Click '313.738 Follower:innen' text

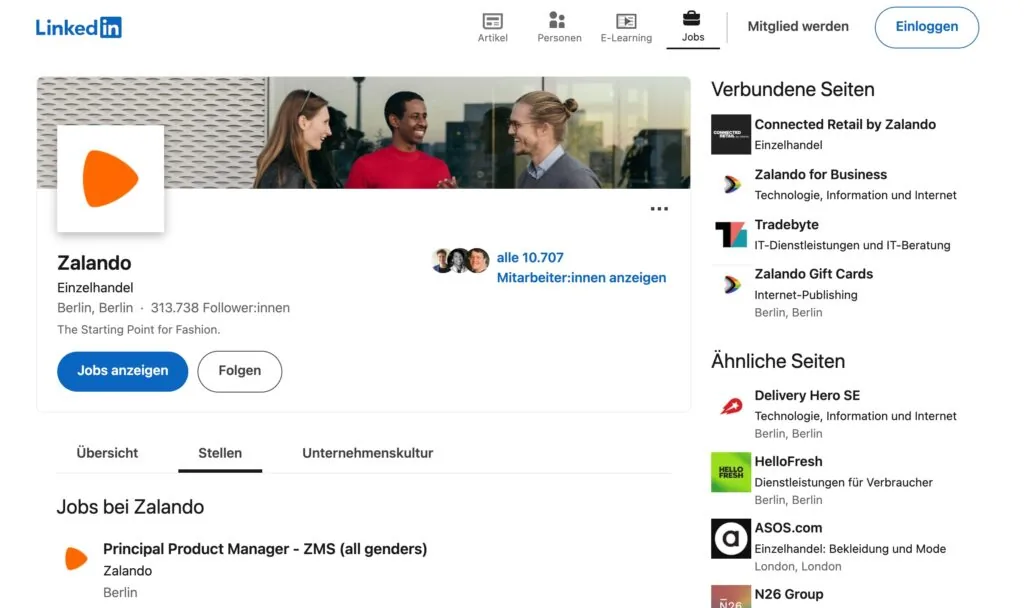coord(220,308)
